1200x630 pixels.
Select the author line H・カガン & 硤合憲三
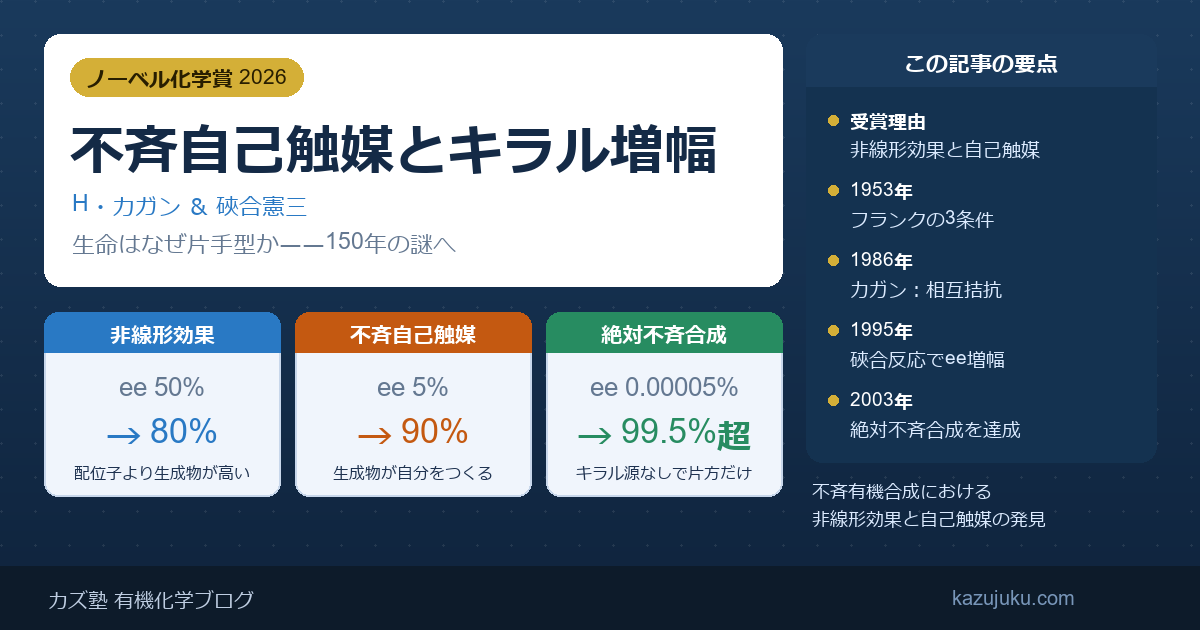pos(189,207)
